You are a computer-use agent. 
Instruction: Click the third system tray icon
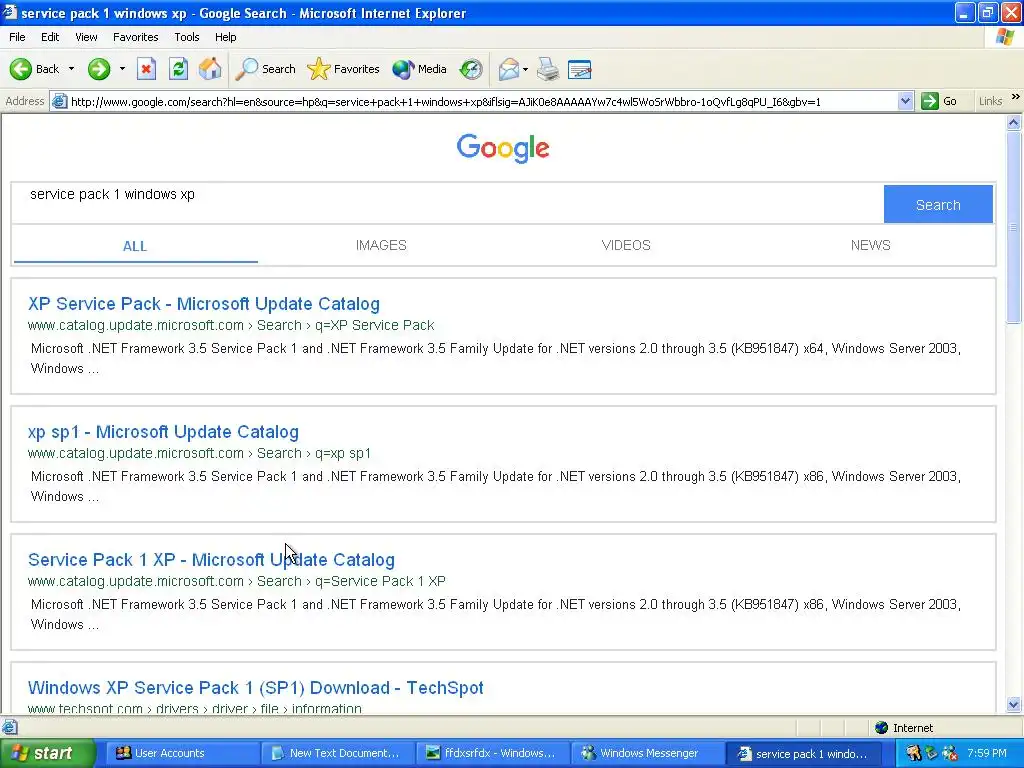point(950,753)
